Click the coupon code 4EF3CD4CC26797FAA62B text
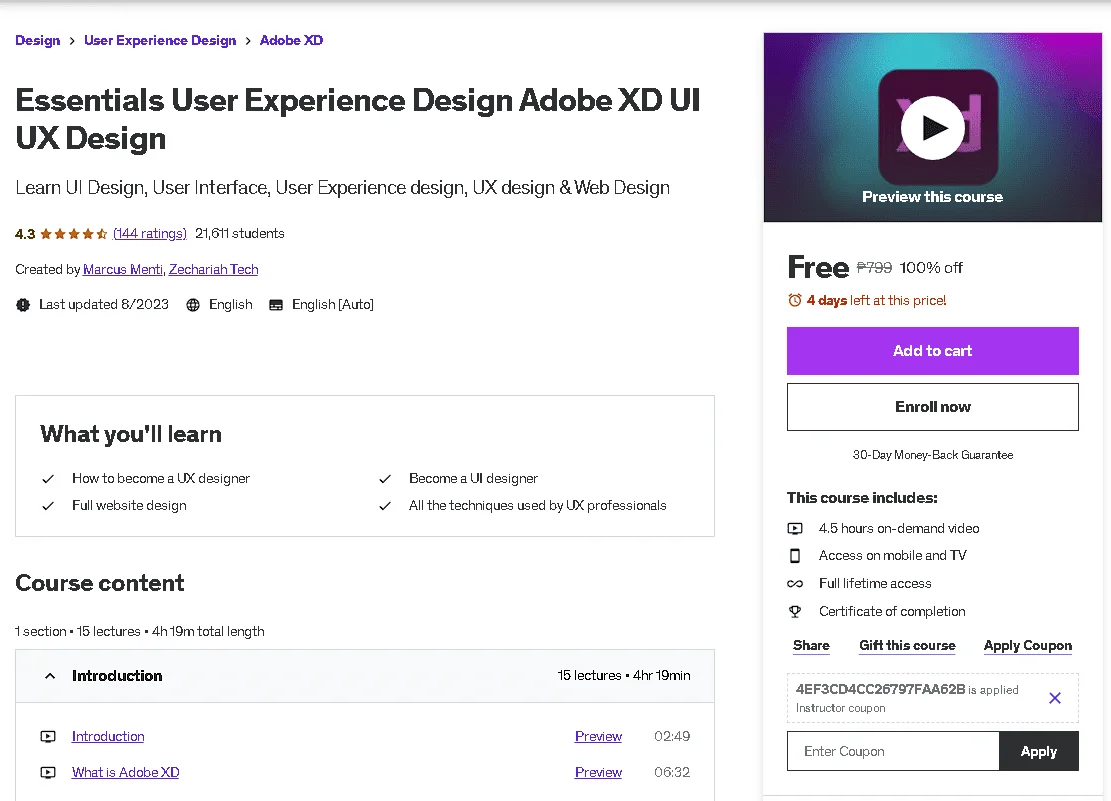 point(880,689)
